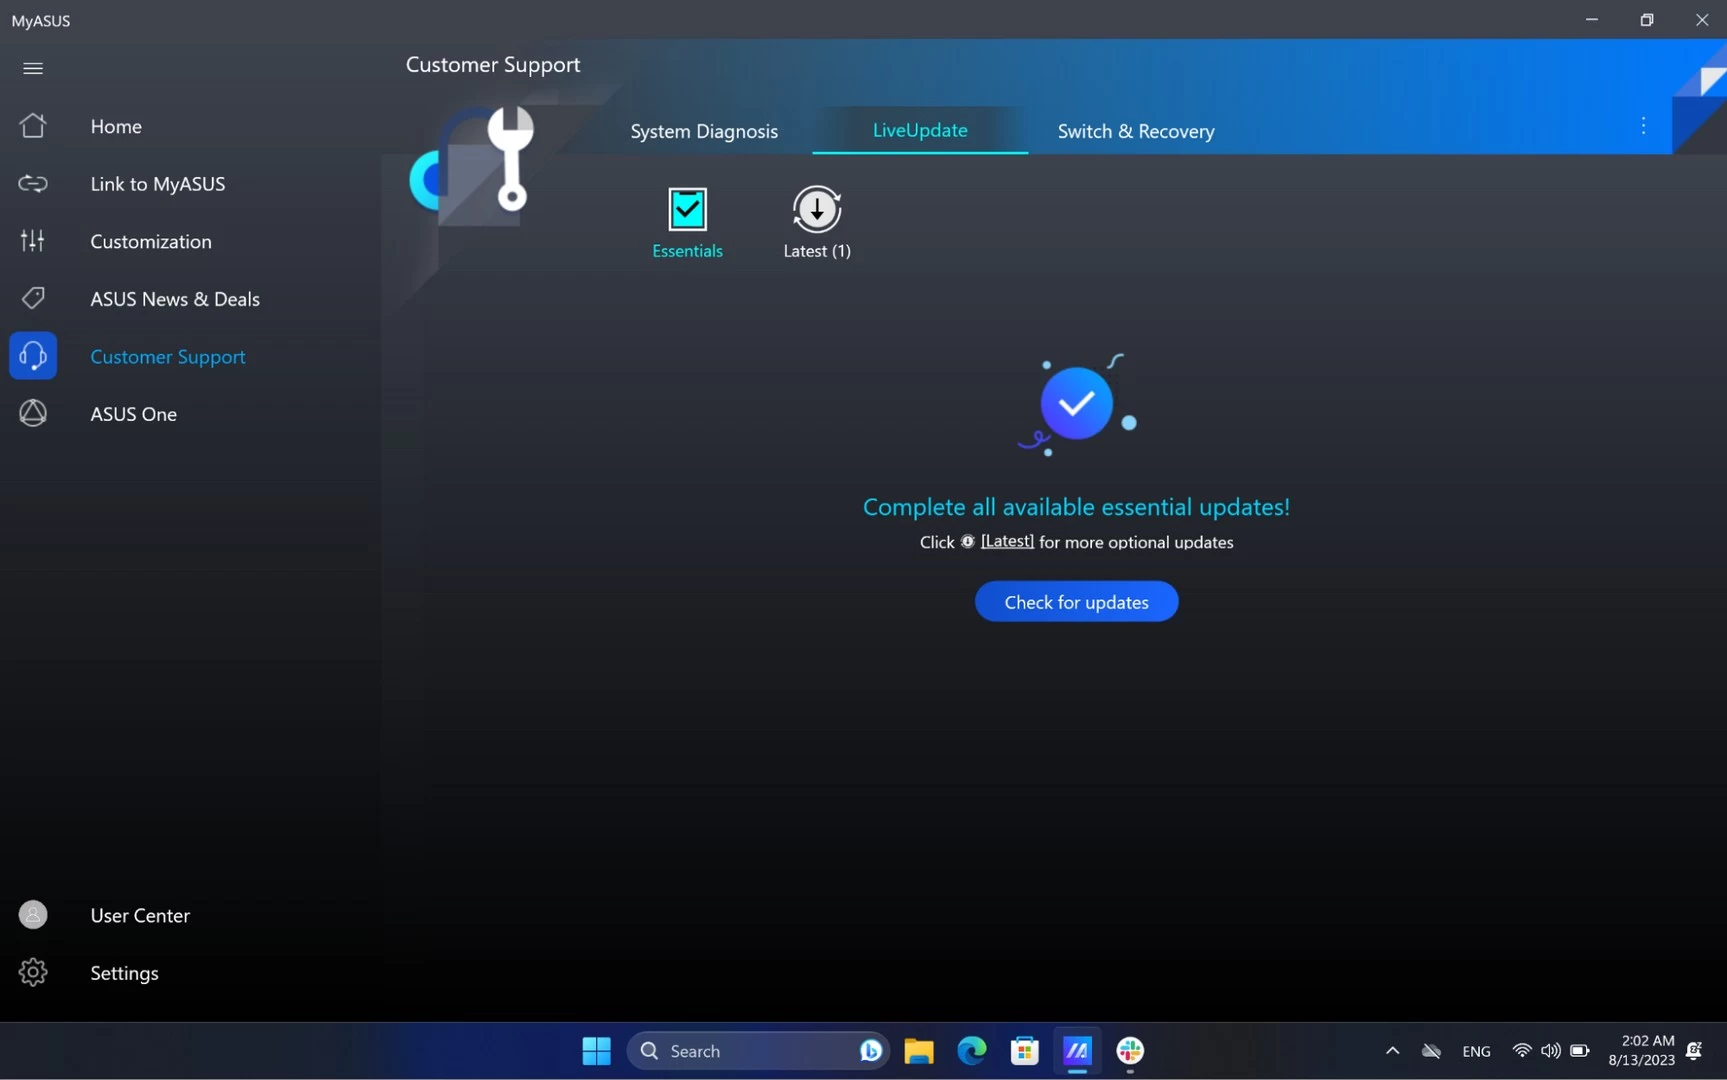Click the battery status tray icon
This screenshot has height=1080, width=1727.
(1580, 1050)
